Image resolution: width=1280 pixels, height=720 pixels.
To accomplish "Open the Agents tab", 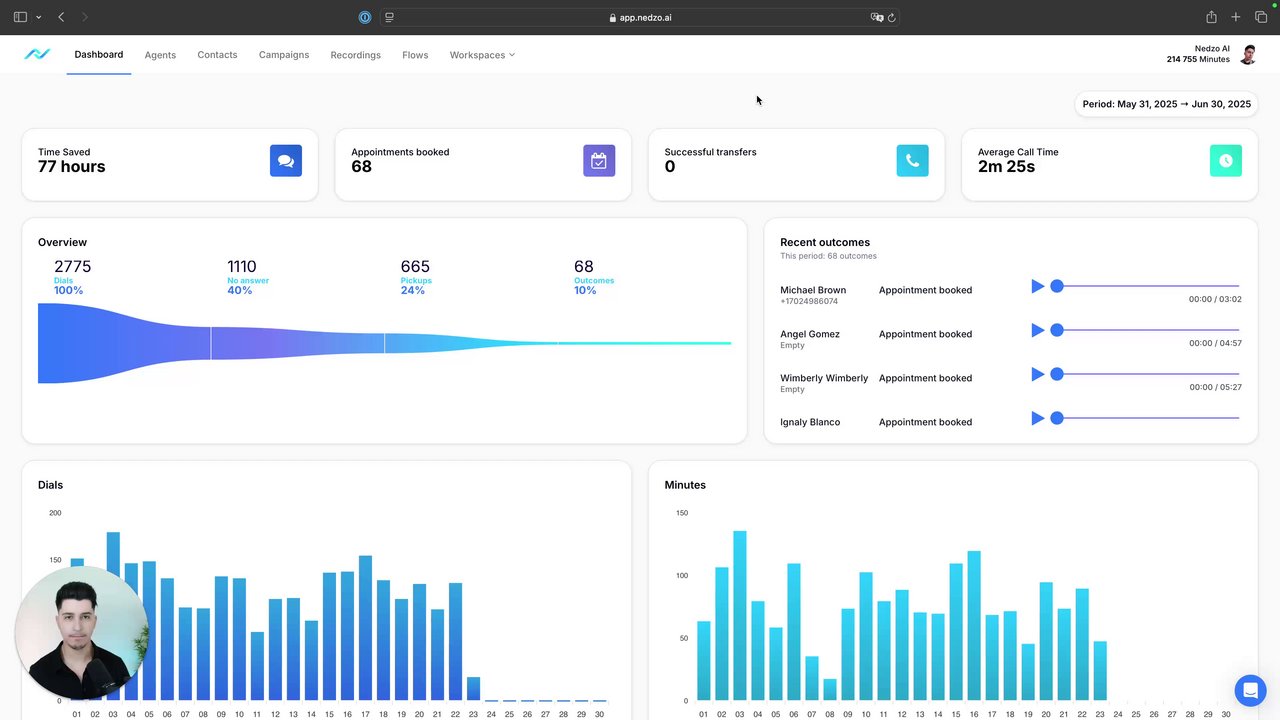I will (x=160, y=55).
